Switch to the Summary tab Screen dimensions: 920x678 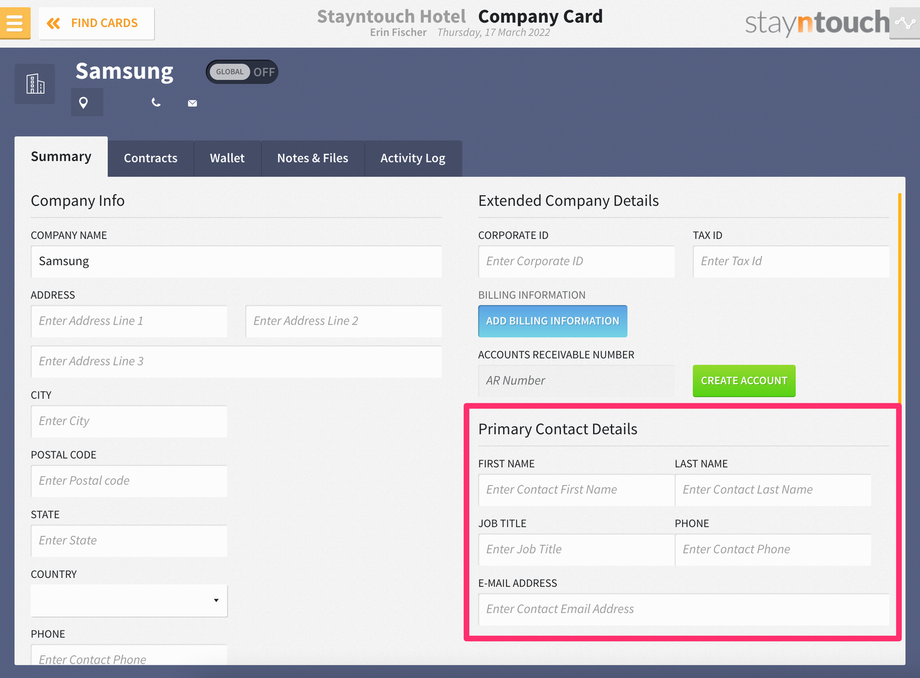61,157
